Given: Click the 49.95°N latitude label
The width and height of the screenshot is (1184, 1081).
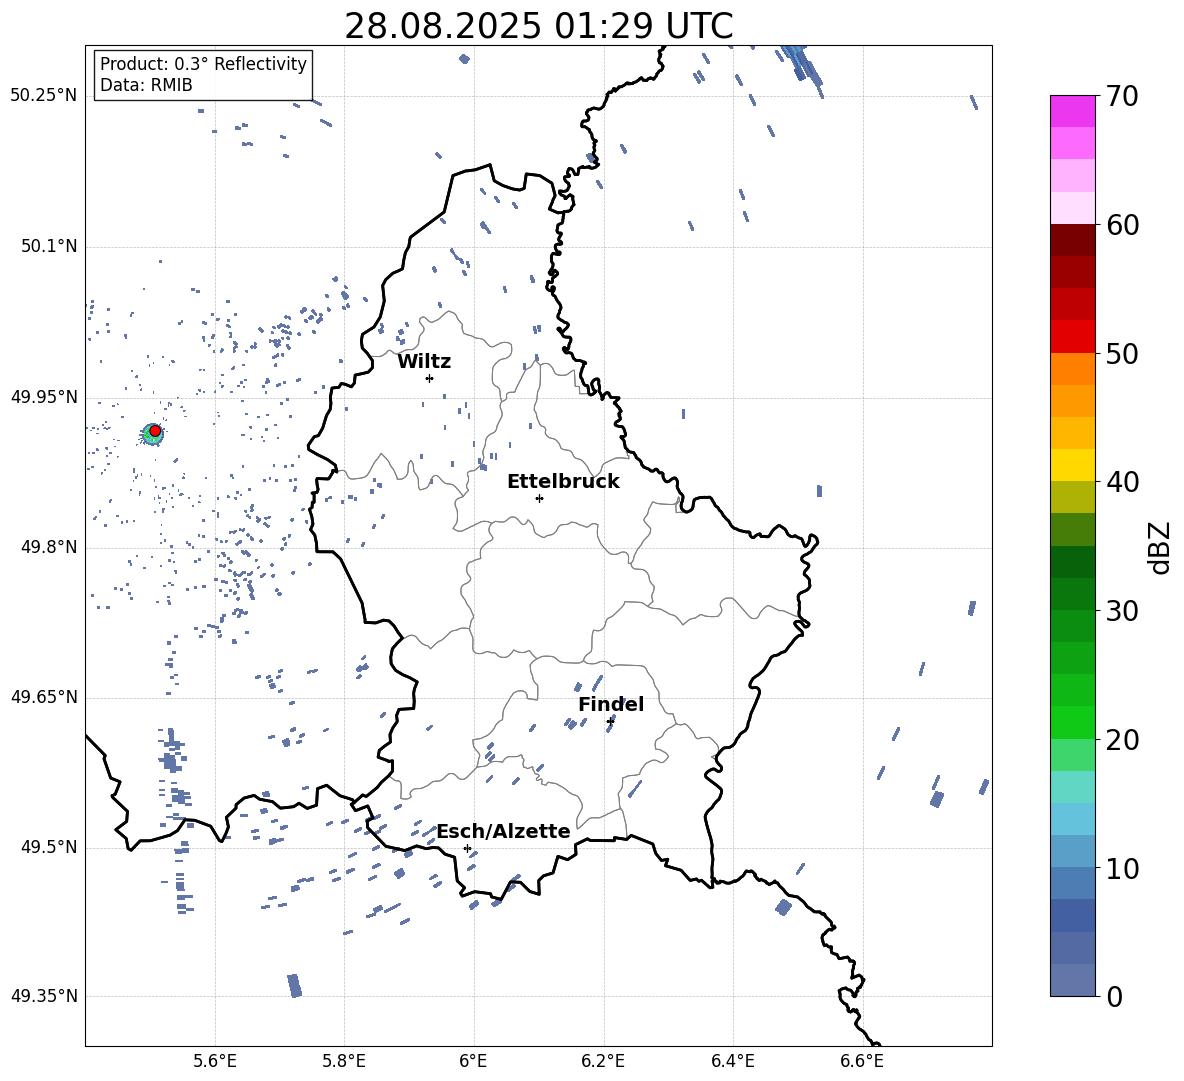Looking at the screenshot, I should [x=44, y=397].
